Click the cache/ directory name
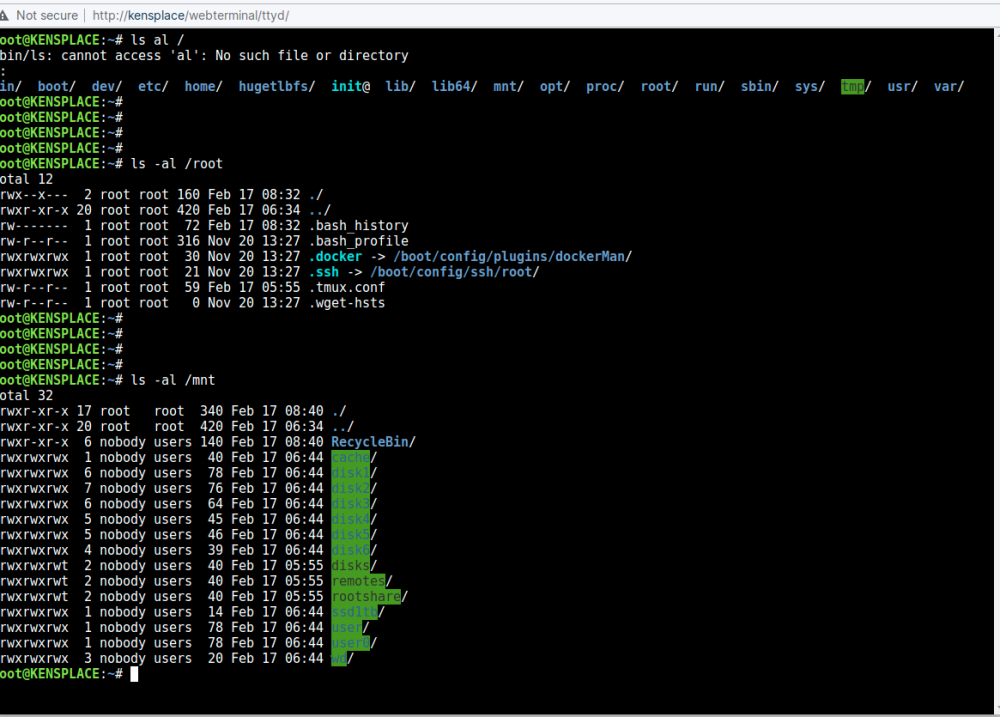Image resolution: width=1000 pixels, height=717 pixels. point(355,457)
